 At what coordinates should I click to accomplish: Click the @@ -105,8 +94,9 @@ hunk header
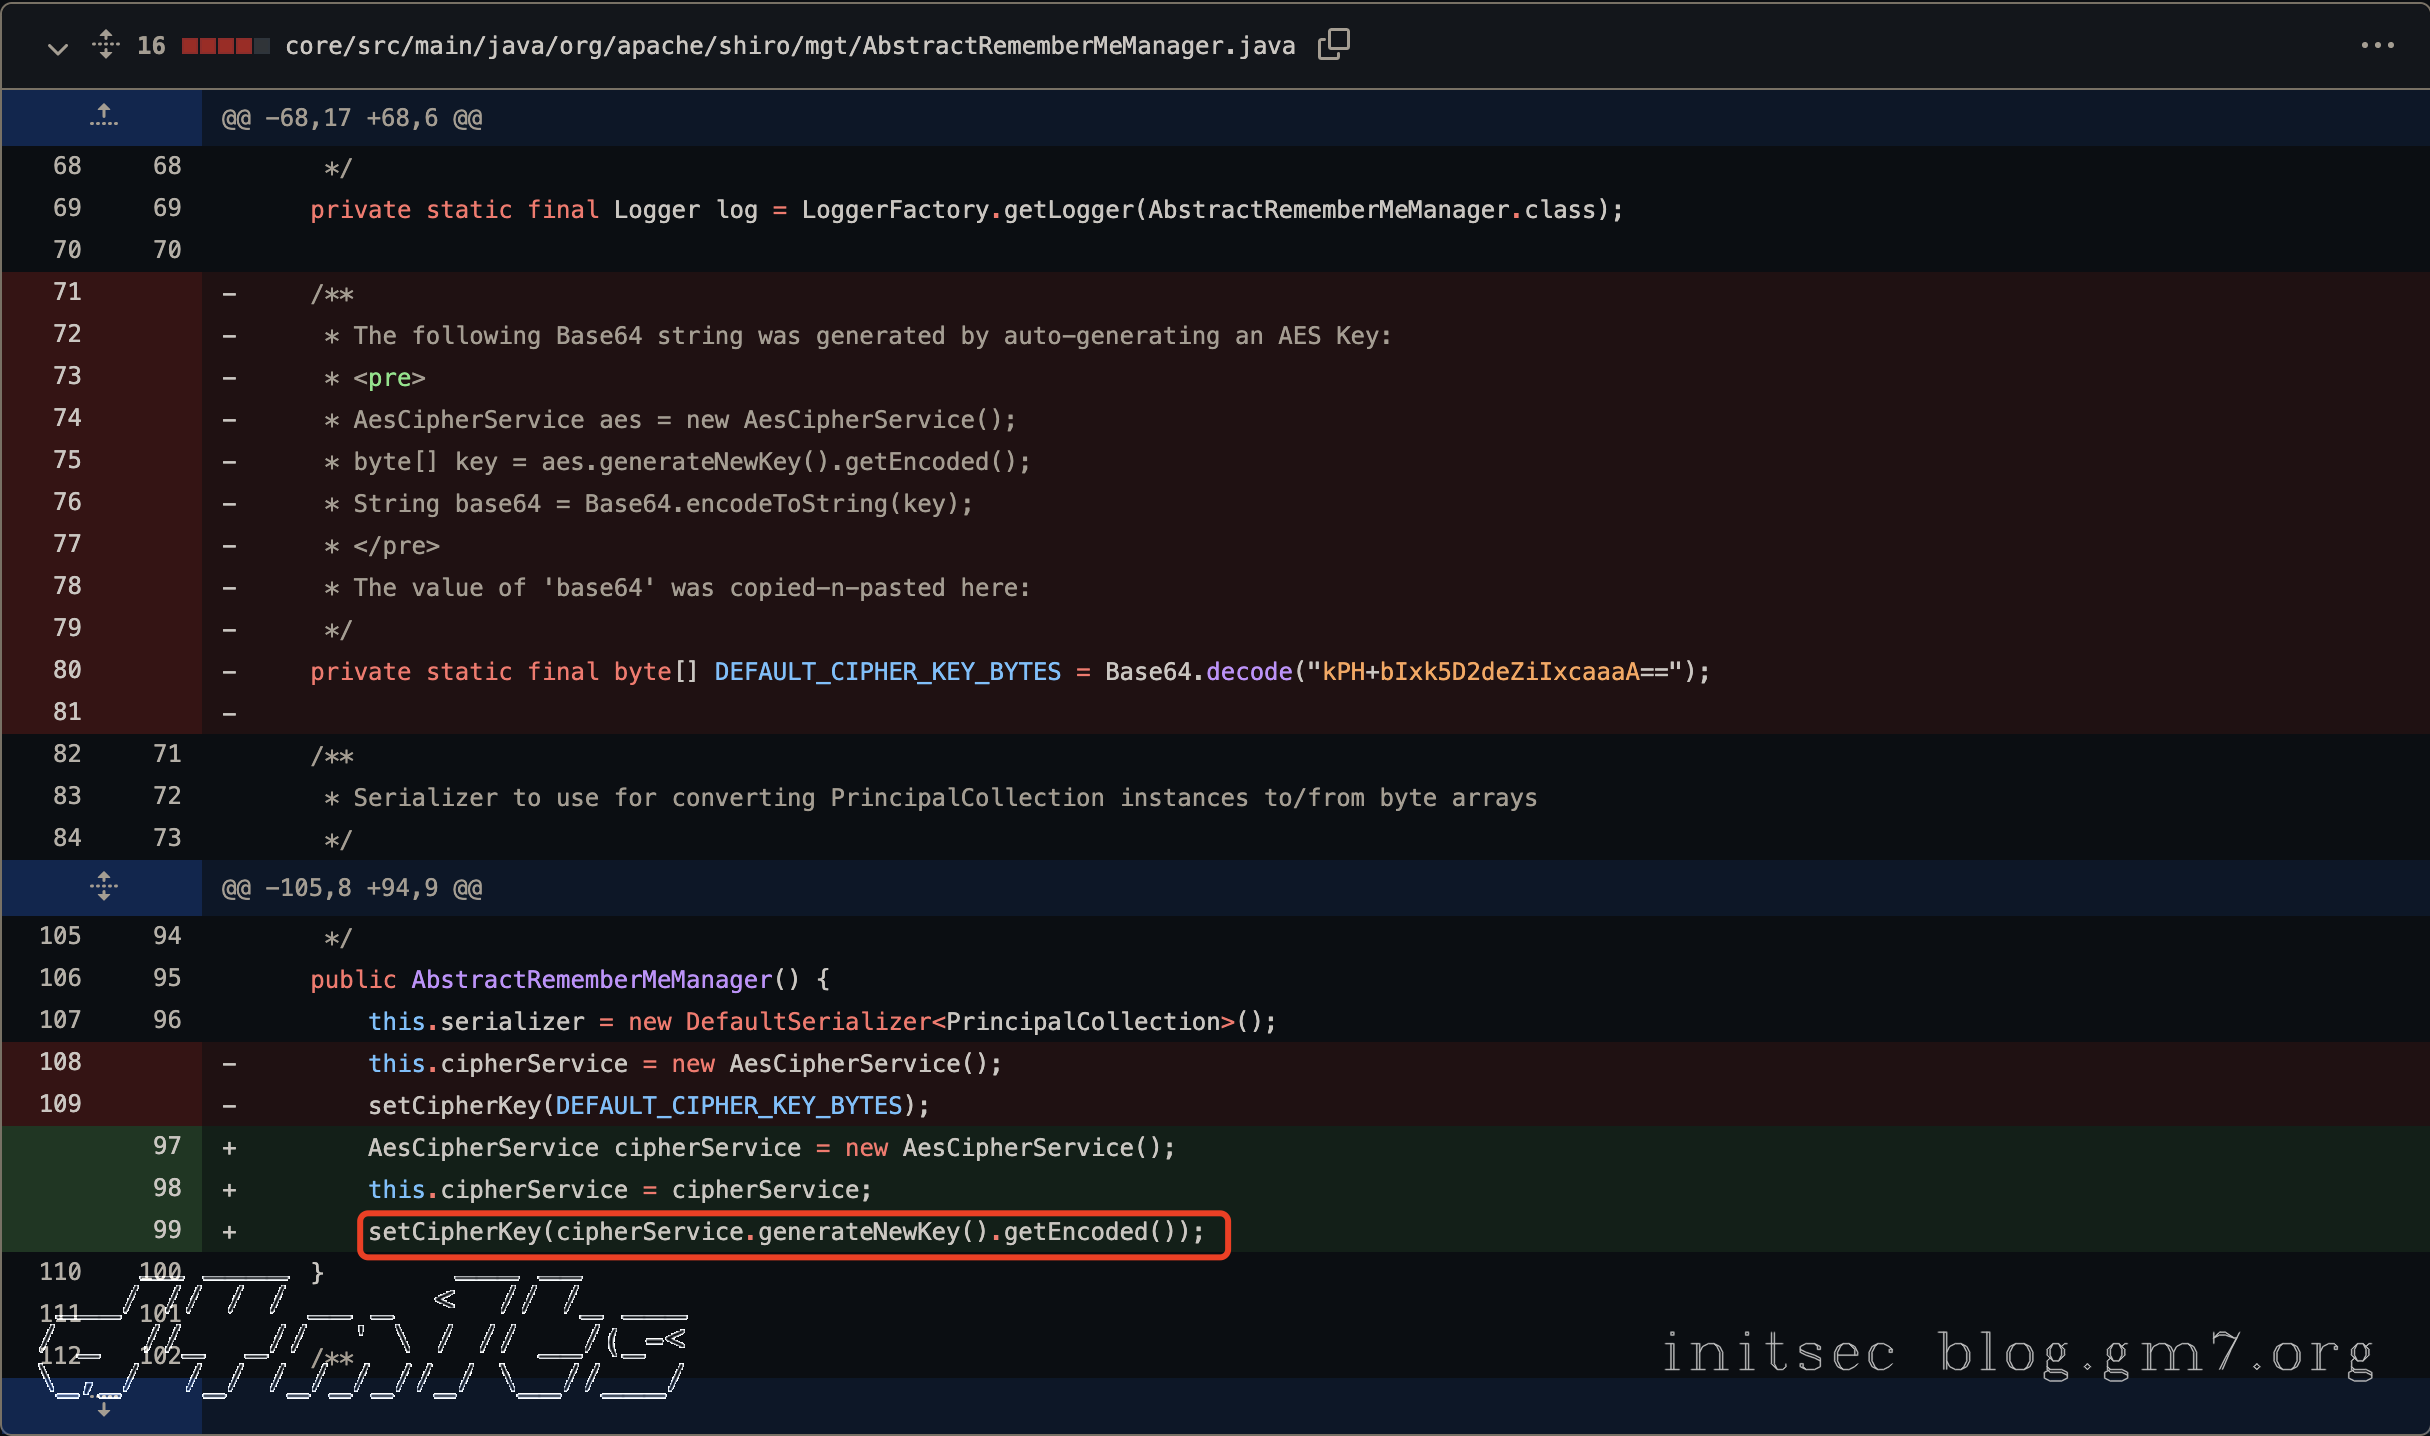[351, 888]
